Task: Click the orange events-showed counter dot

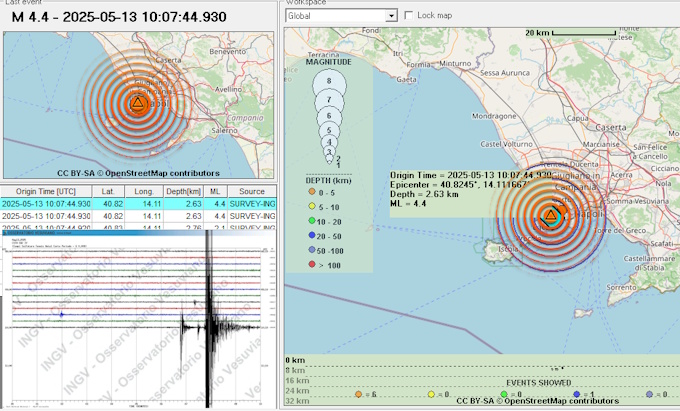Action: coord(359,394)
